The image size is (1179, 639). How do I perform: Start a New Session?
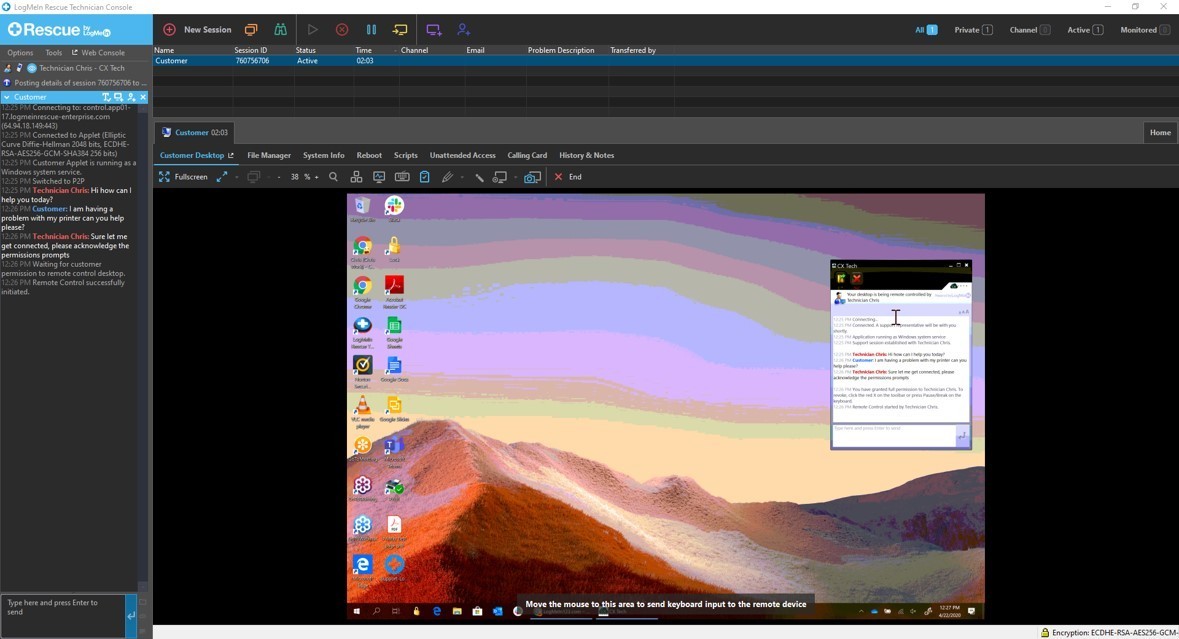(197, 30)
